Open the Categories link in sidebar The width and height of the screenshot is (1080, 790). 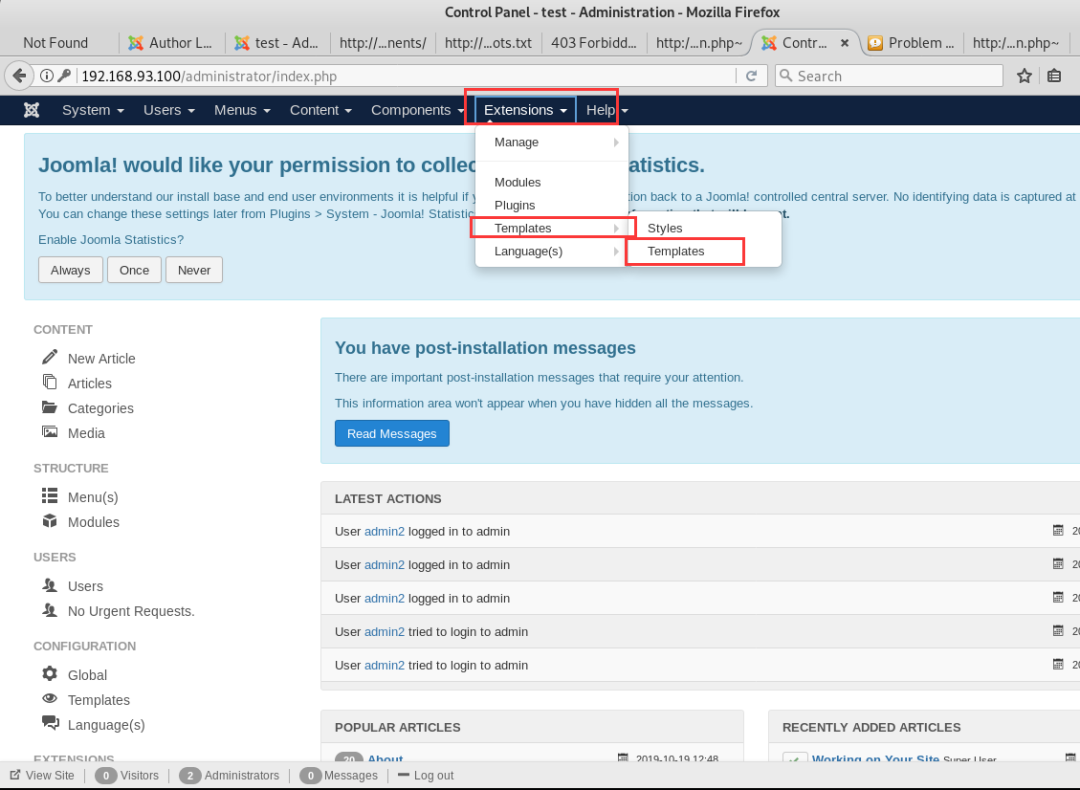(101, 408)
